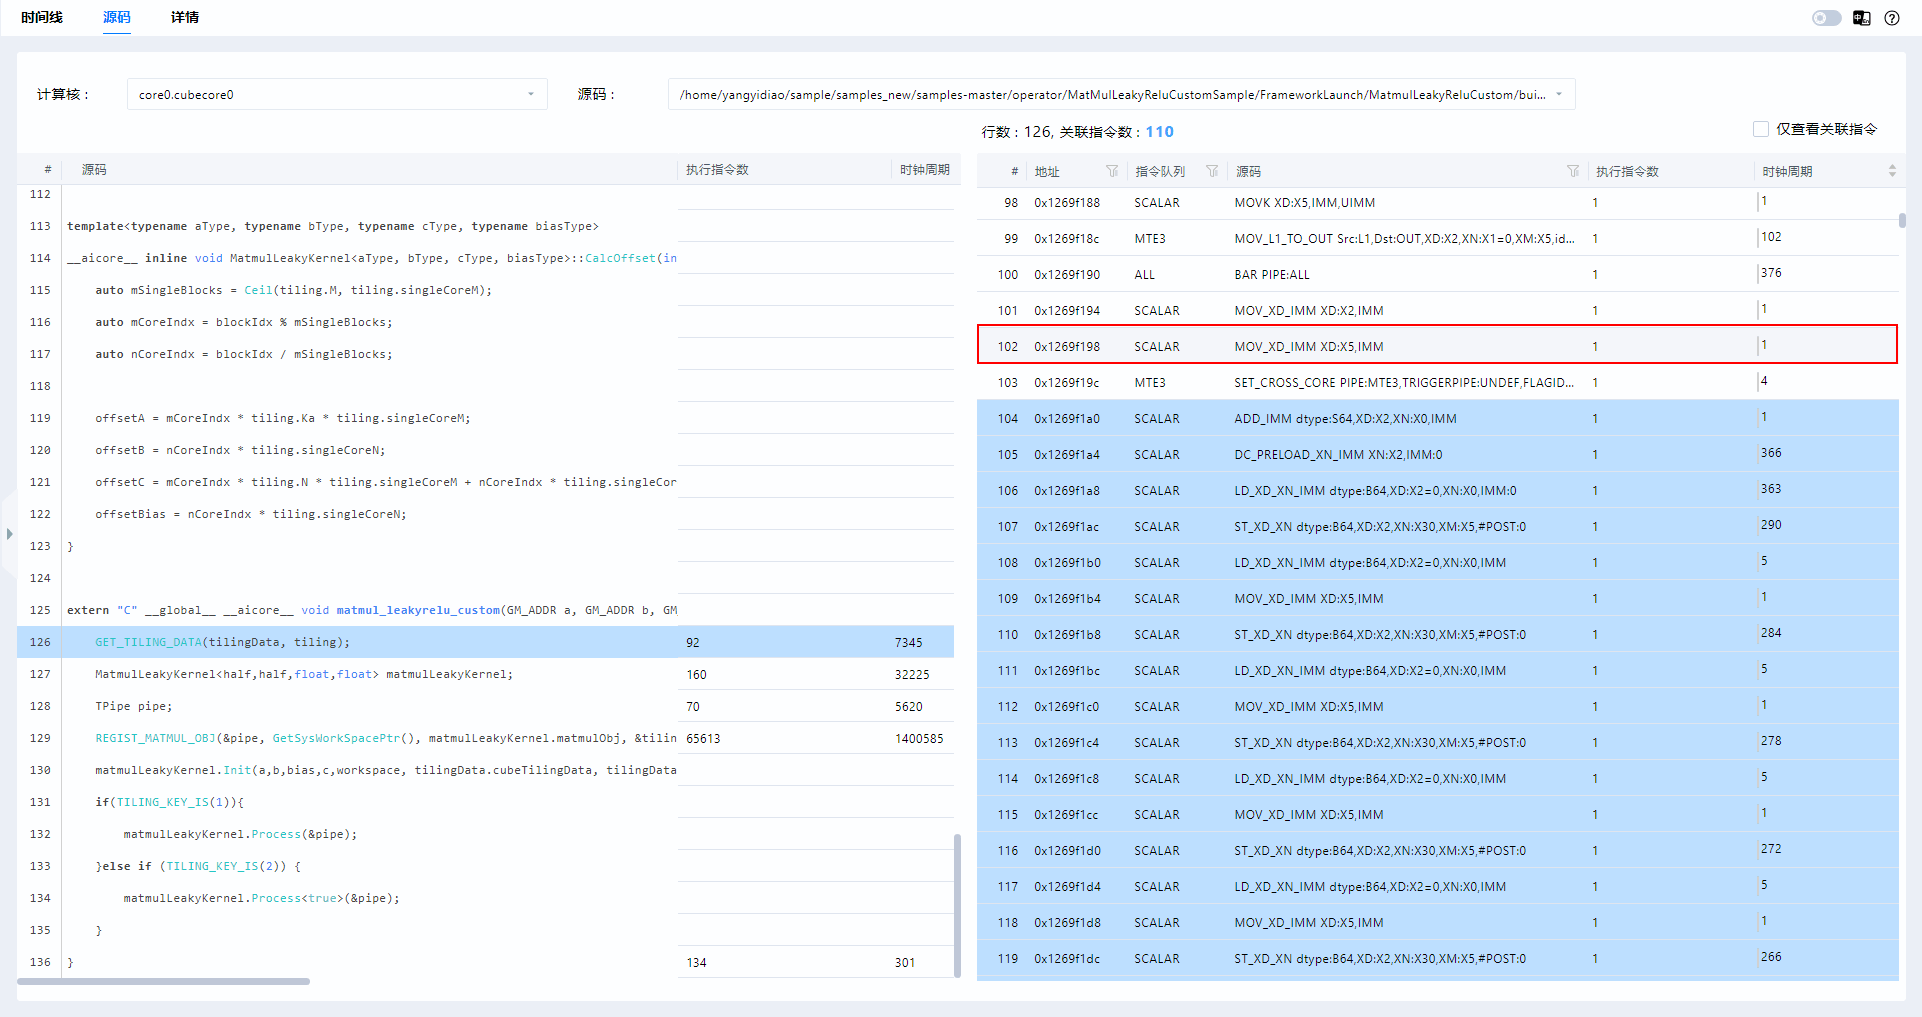Click source line 125 matmul_leakyrelu_custom
The height and width of the screenshot is (1017, 1922).
[485, 610]
